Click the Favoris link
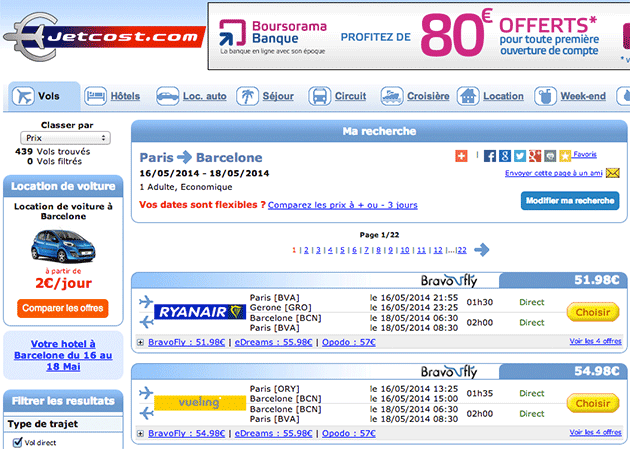This screenshot has height=449, width=630. (585, 154)
